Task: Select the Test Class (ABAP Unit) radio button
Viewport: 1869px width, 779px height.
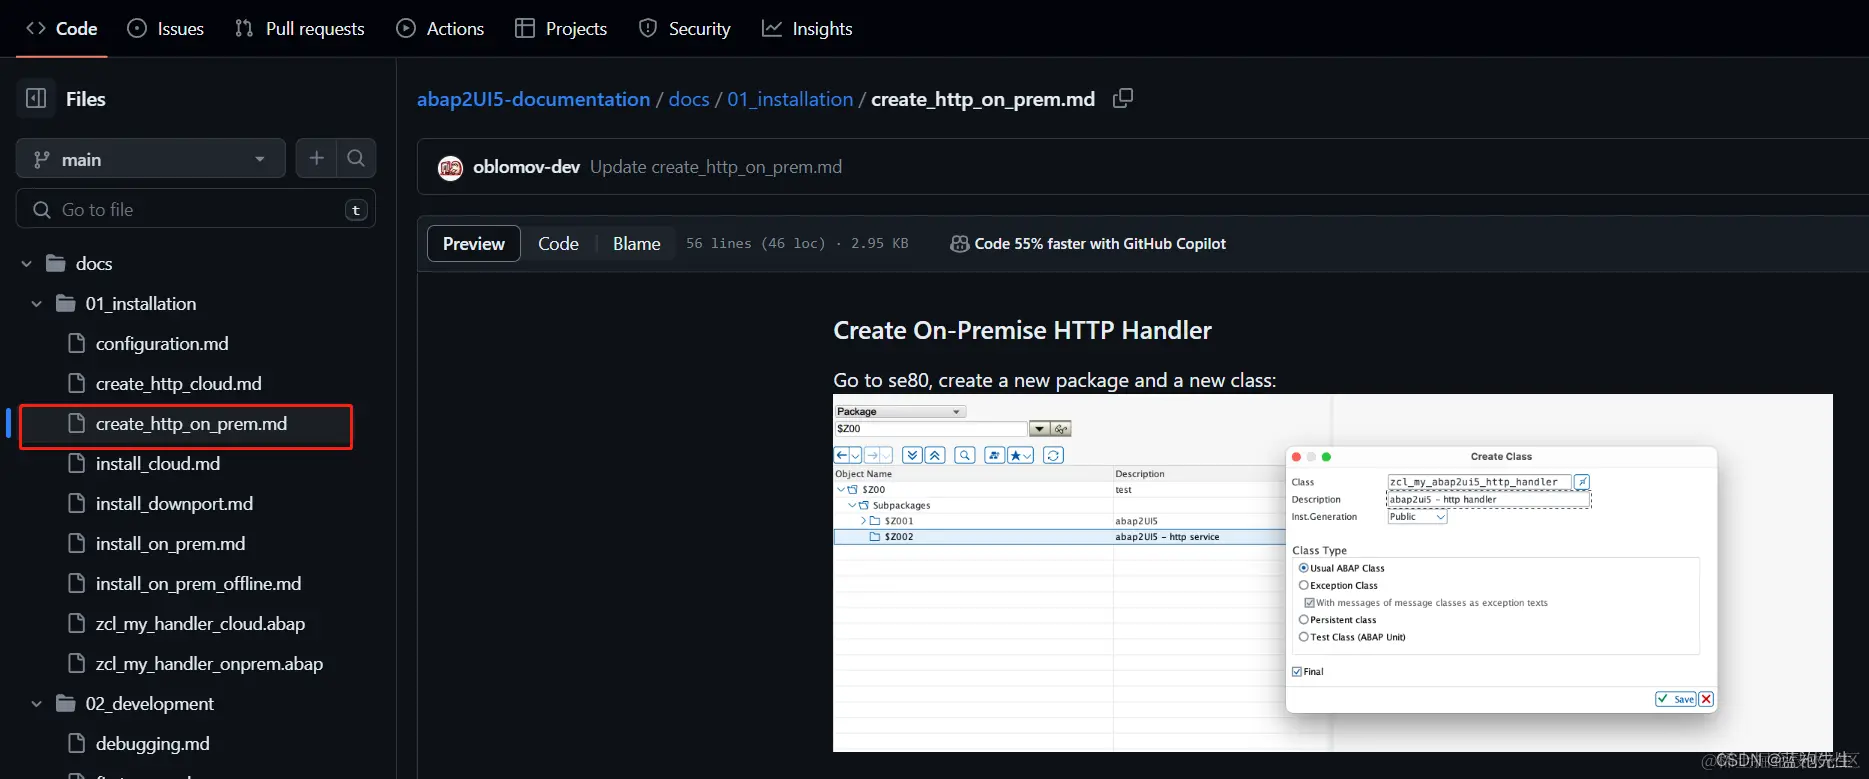Action: [1303, 637]
